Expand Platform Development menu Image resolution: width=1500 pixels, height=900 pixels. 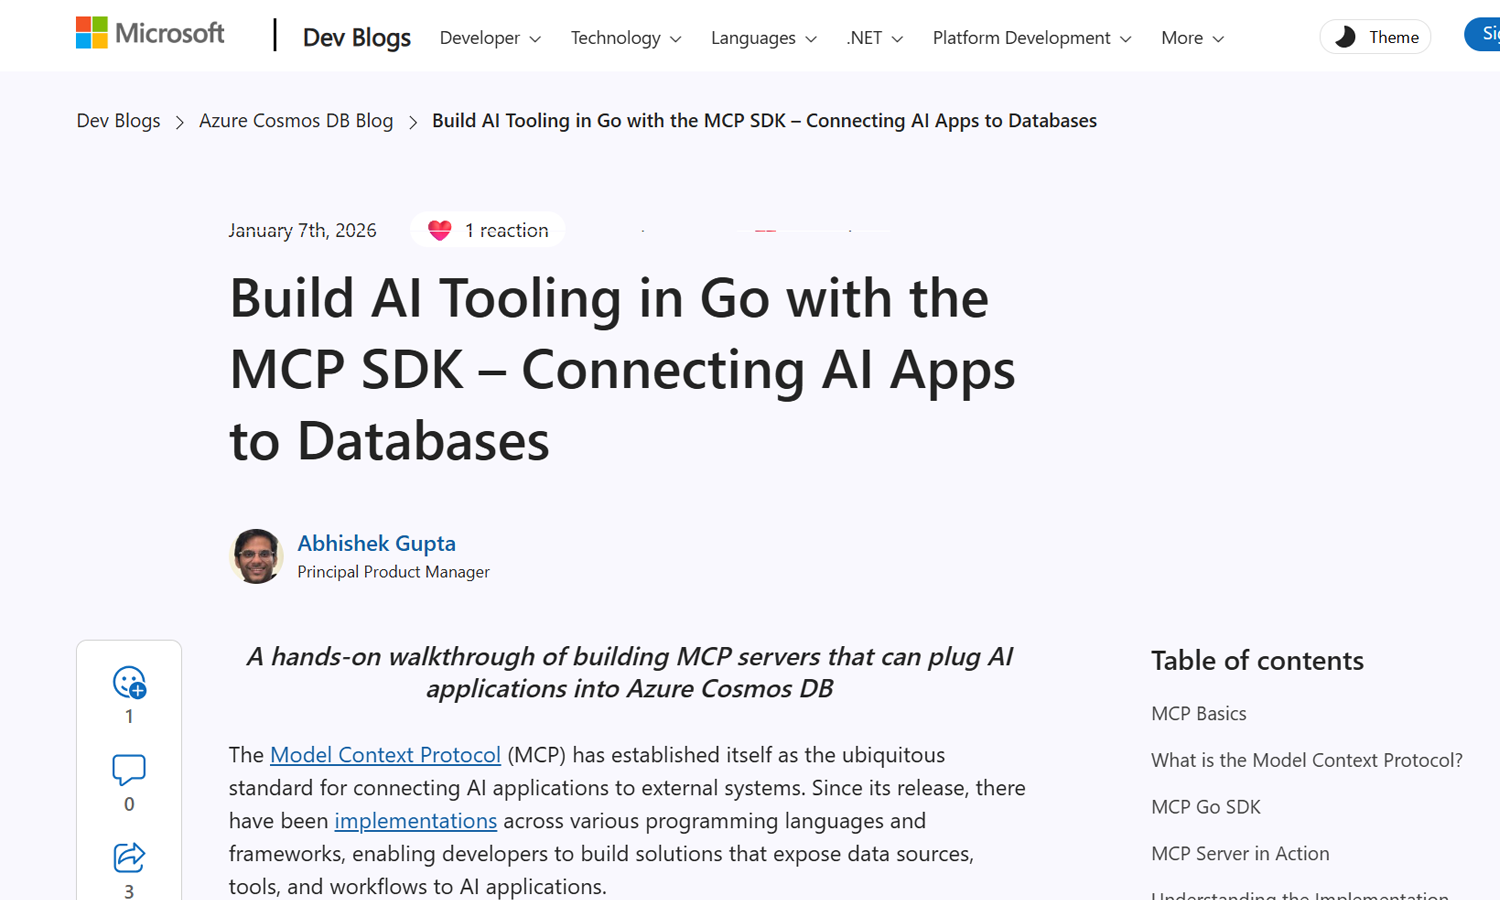click(1031, 38)
